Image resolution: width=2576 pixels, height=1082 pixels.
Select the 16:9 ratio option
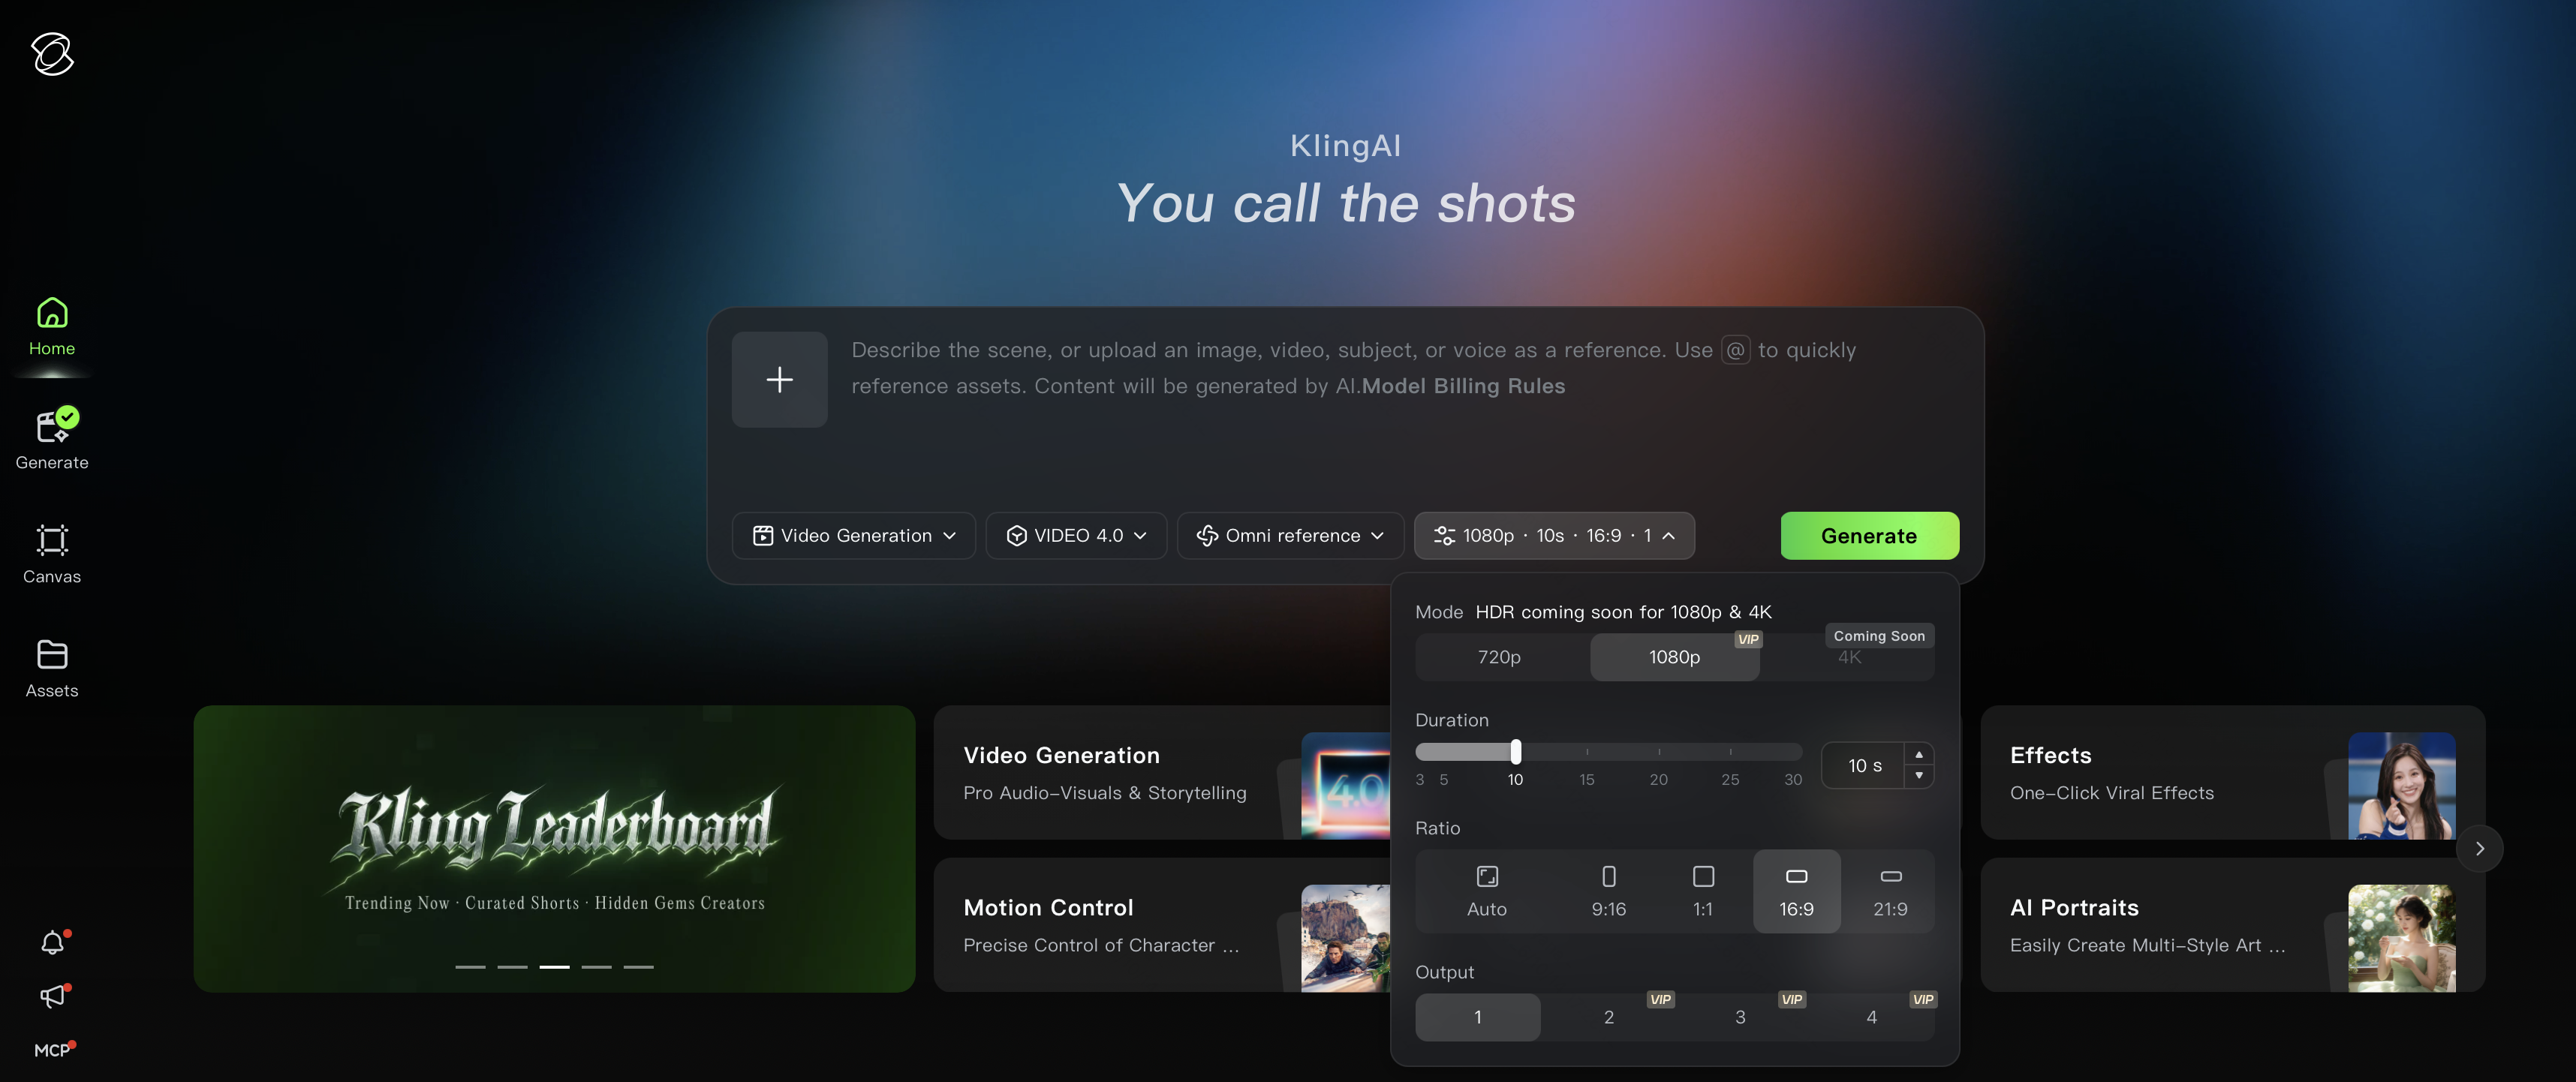1796,891
